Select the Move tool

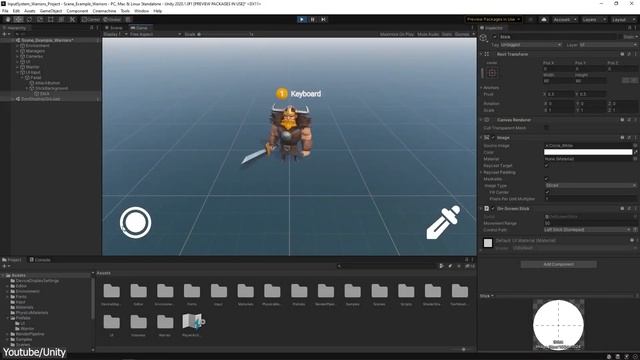(x=18, y=19)
